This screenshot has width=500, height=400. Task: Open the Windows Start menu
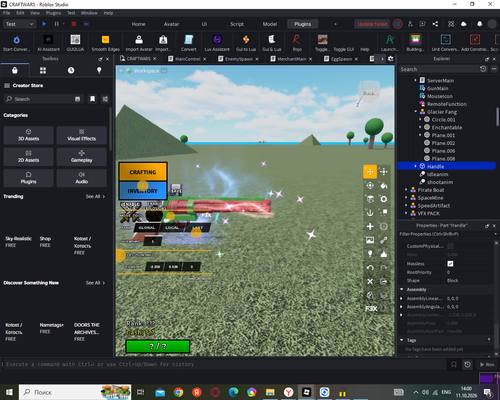click(x=9, y=392)
